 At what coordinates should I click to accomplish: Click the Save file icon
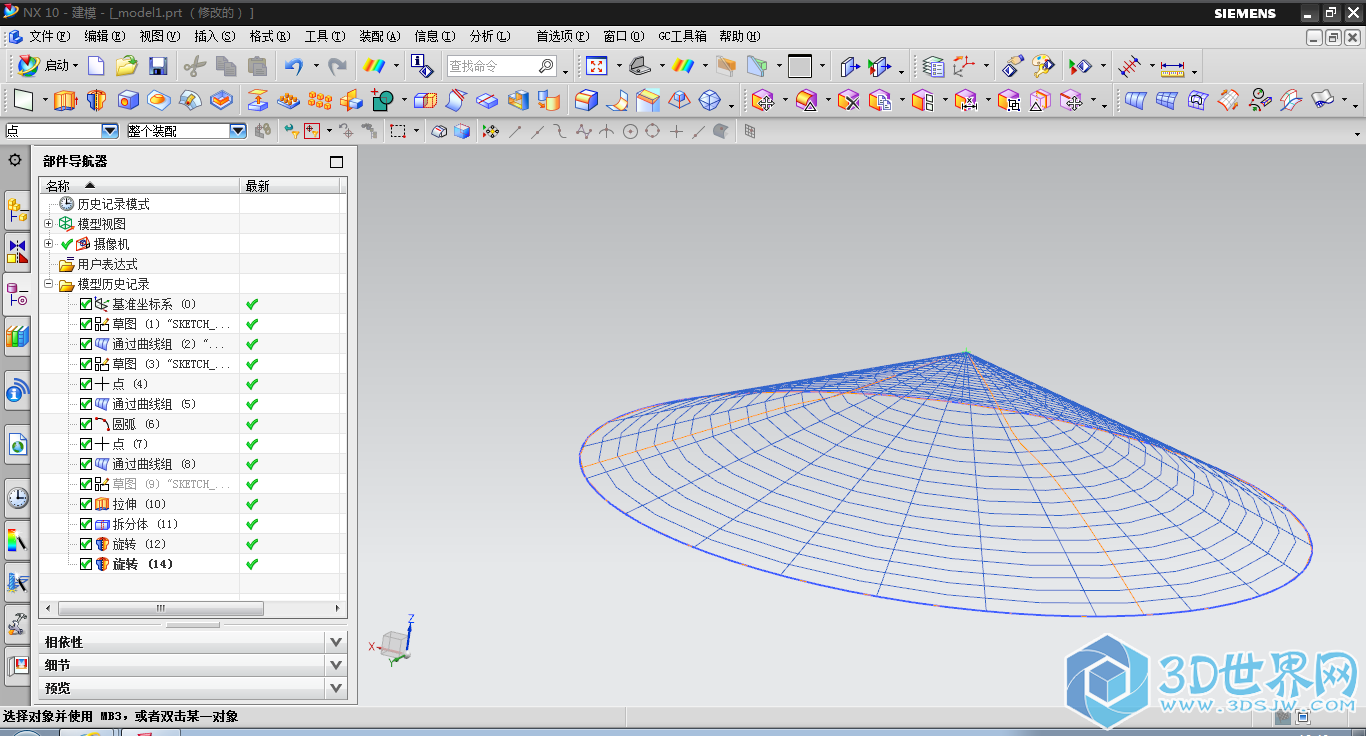point(158,66)
